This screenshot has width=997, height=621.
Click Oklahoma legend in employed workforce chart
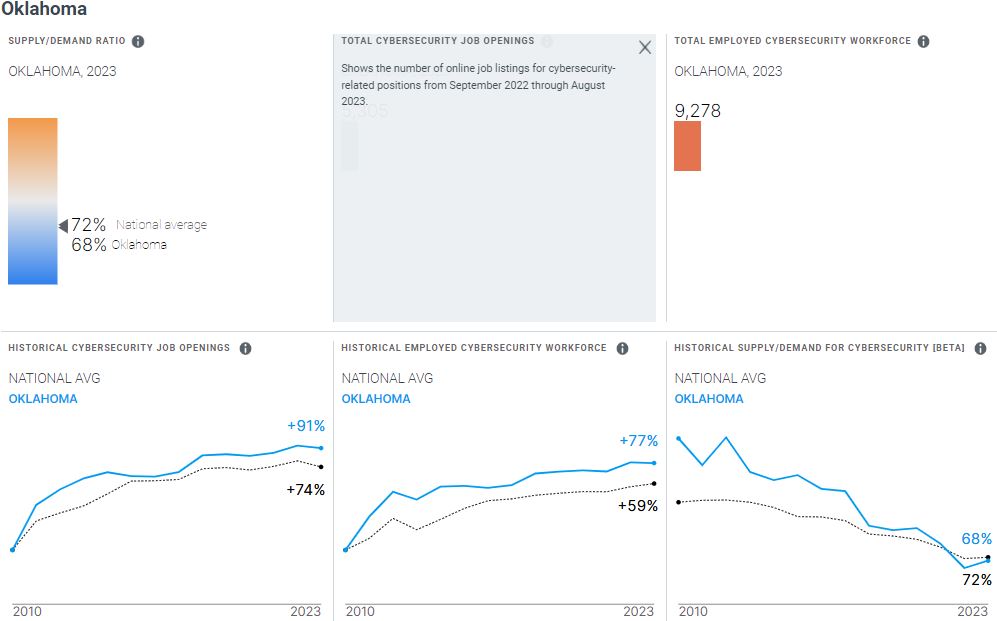click(376, 399)
